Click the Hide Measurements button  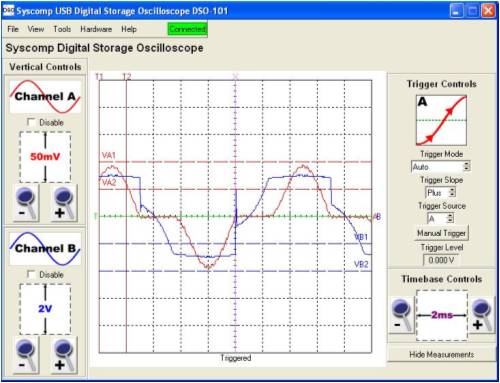tap(441, 354)
